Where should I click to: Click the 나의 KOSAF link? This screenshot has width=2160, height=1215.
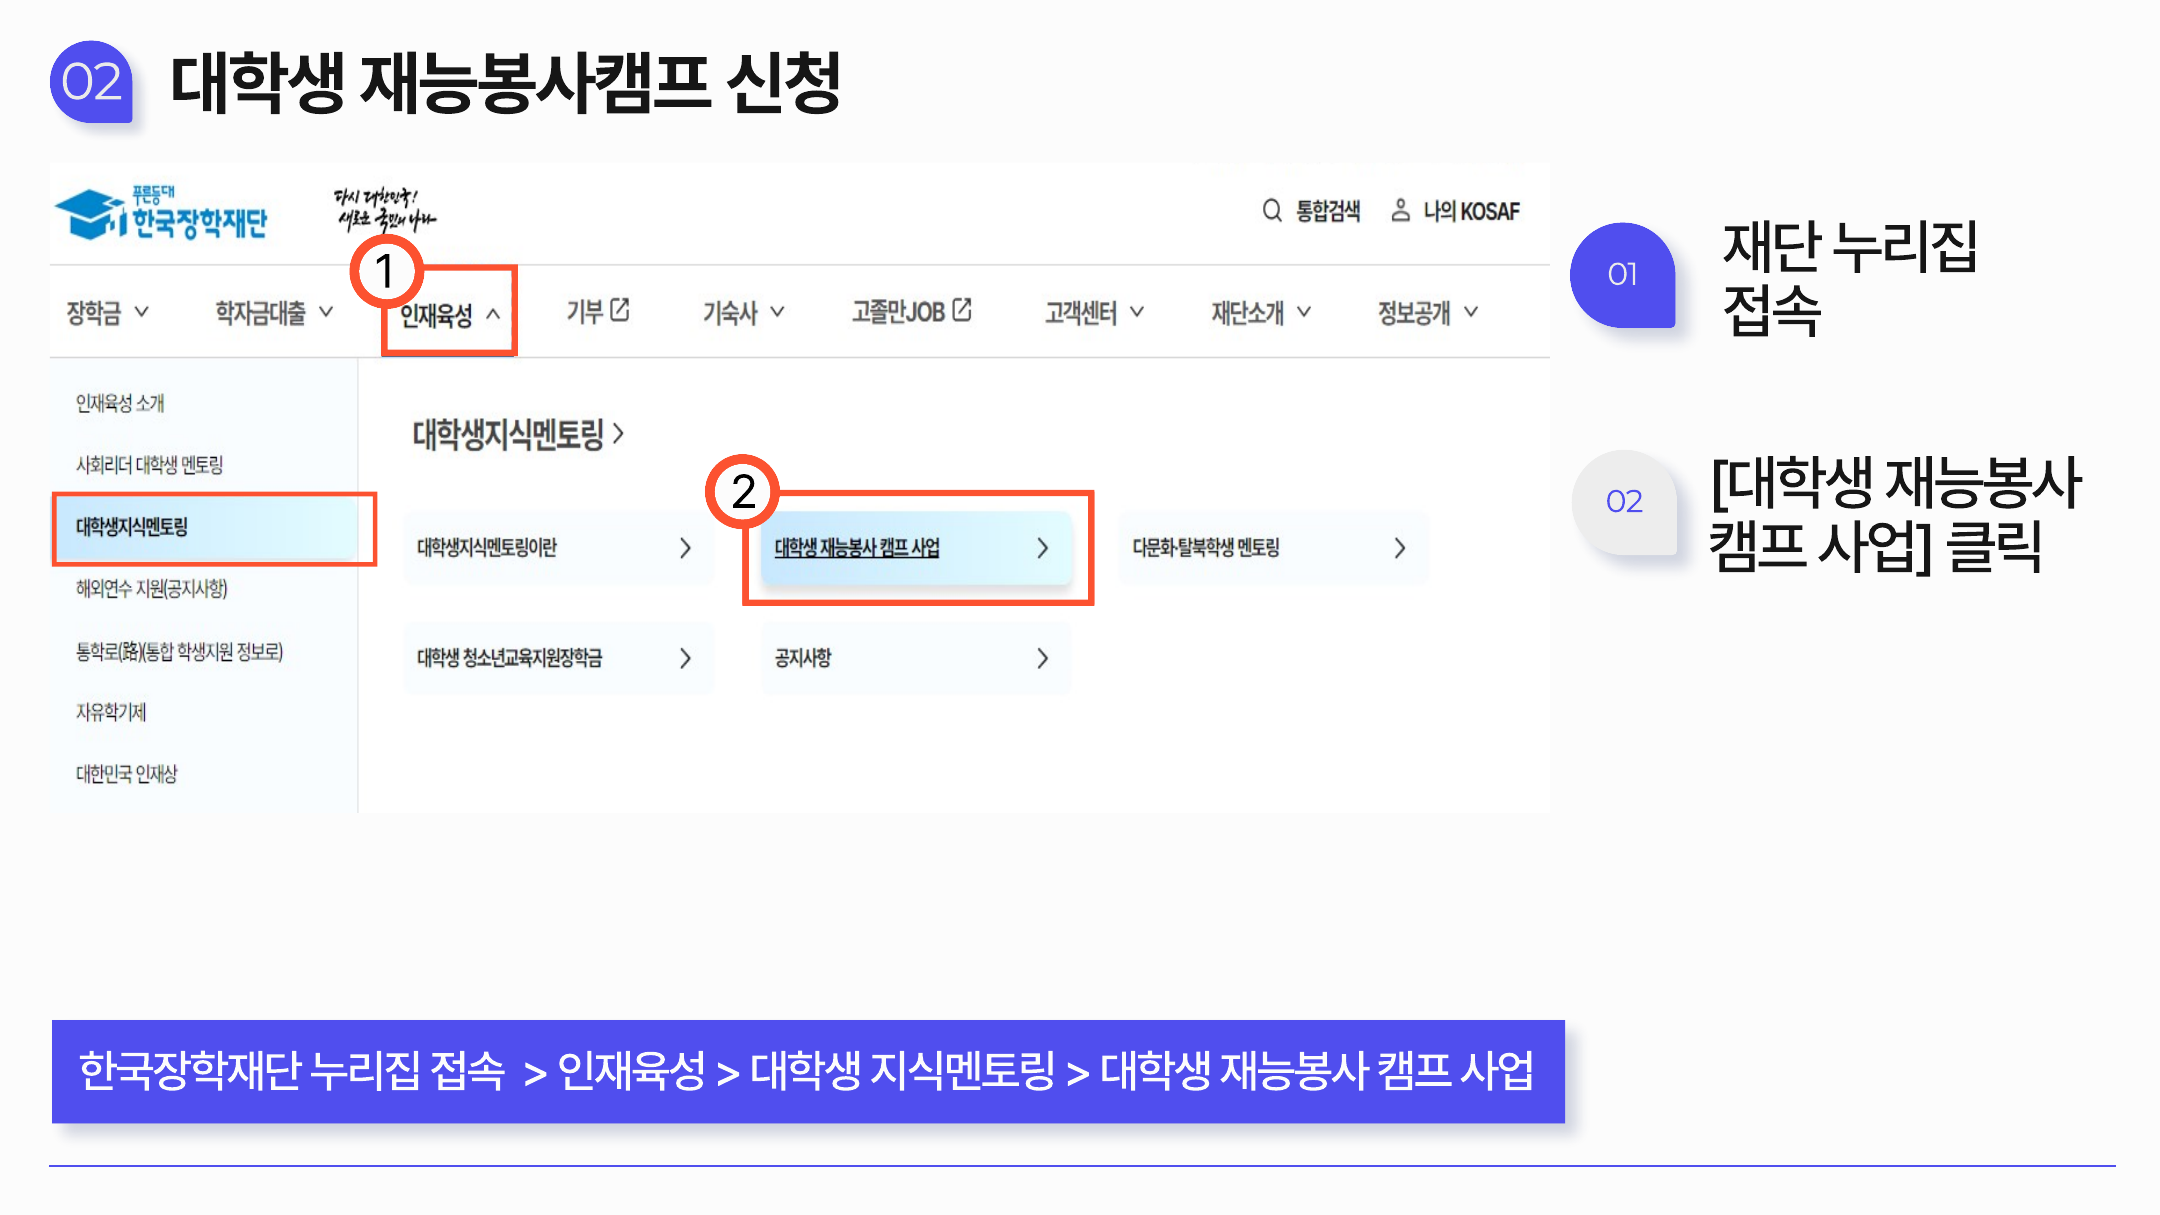1471,211
